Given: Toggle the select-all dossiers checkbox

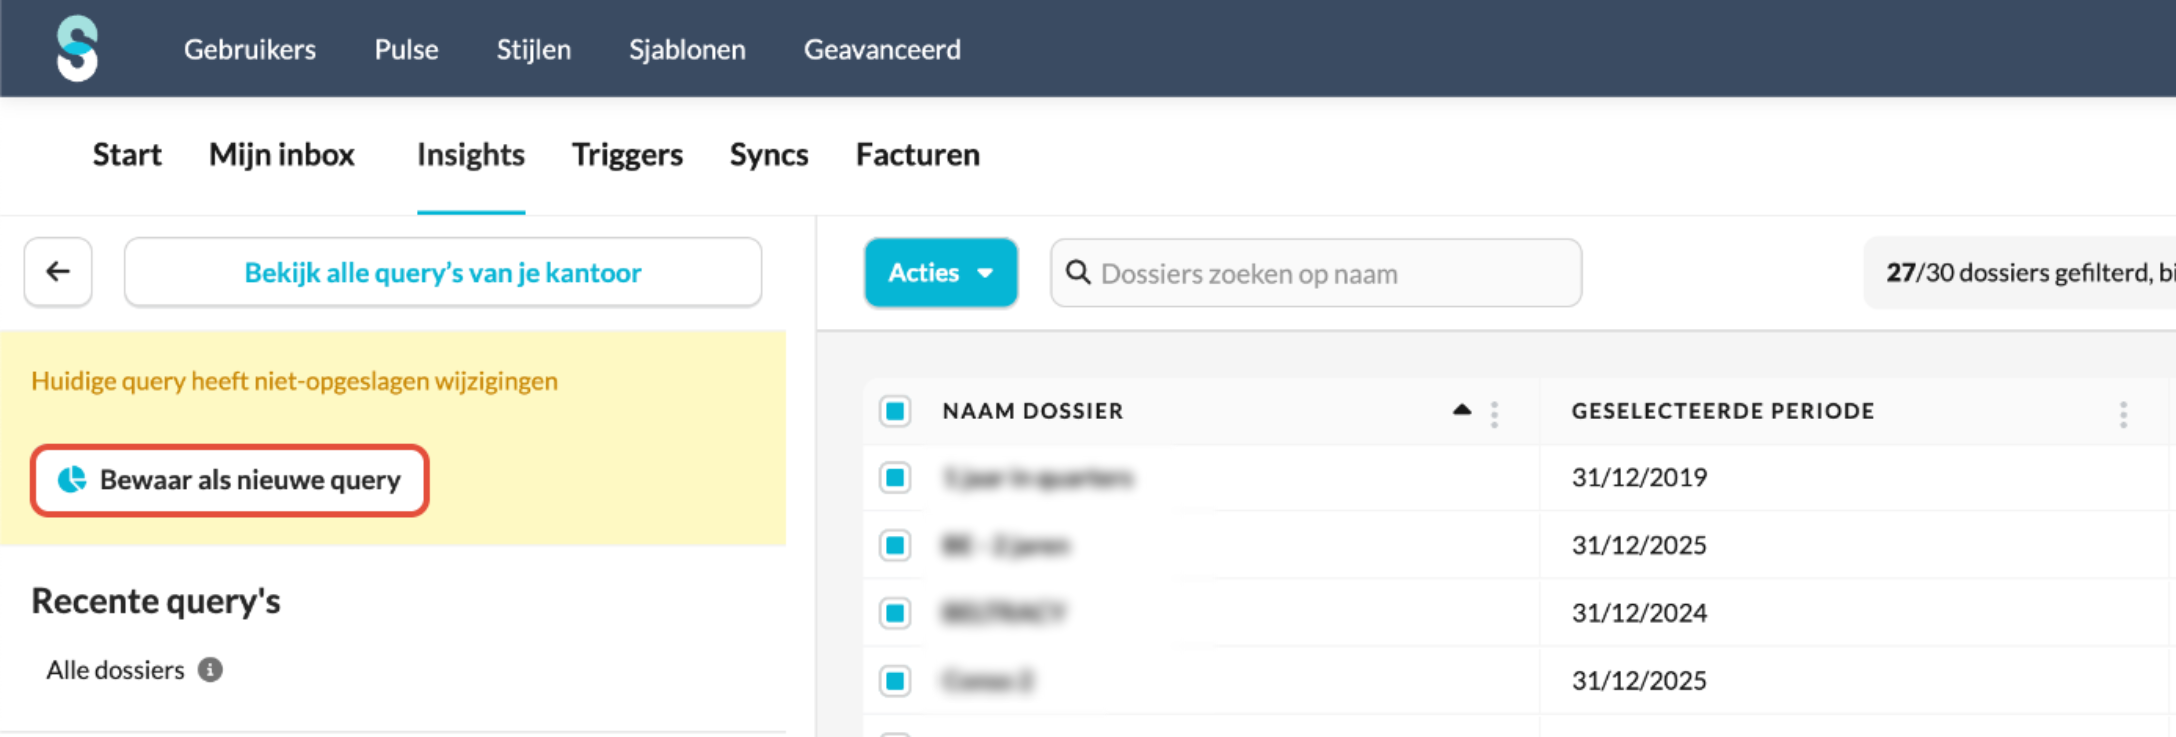Looking at the screenshot, I should tap(895, 411).
